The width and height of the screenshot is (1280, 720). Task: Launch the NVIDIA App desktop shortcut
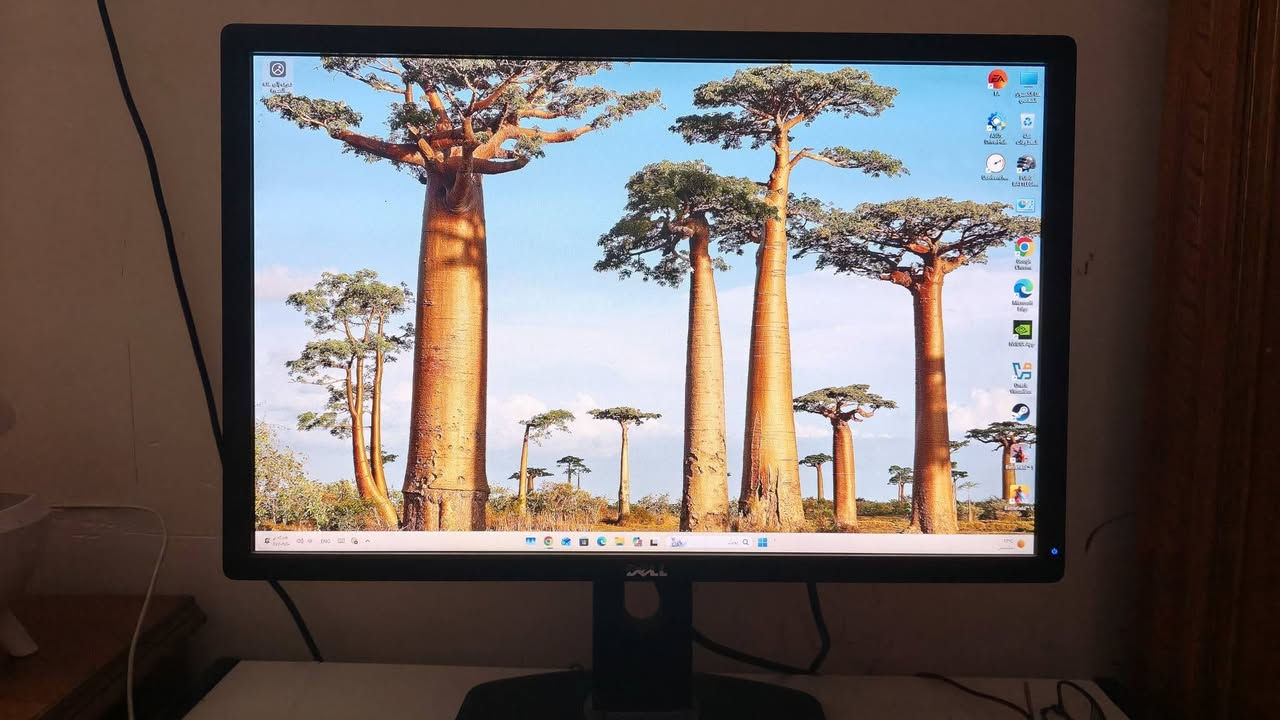(1021, 330)
